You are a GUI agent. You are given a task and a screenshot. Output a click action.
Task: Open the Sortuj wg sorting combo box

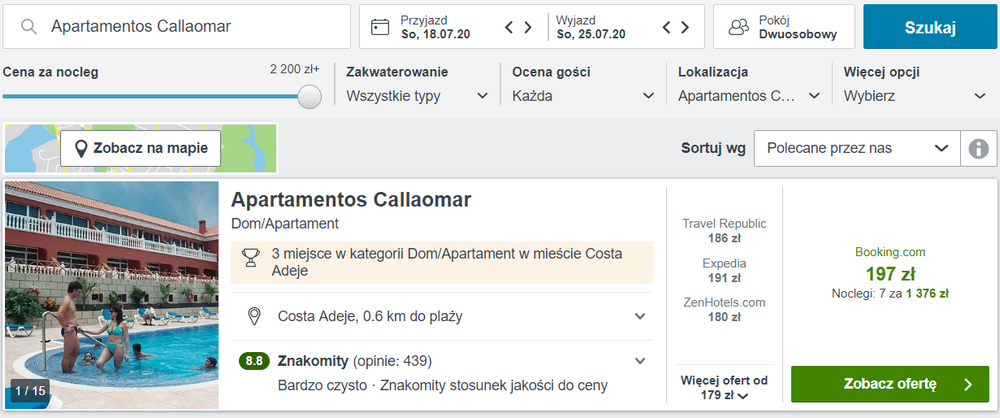pyautogui.click(x=856, y=148)
